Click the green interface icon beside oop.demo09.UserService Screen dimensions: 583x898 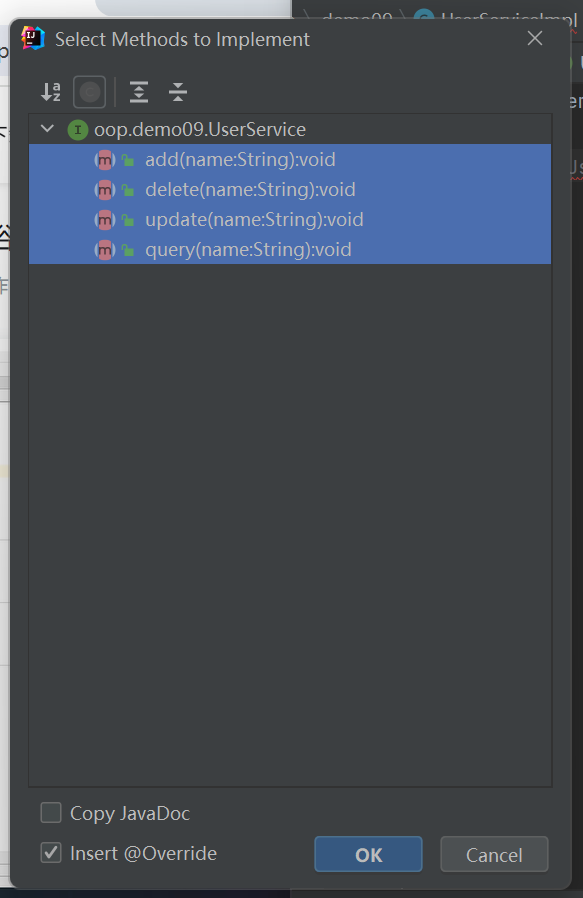77,130
